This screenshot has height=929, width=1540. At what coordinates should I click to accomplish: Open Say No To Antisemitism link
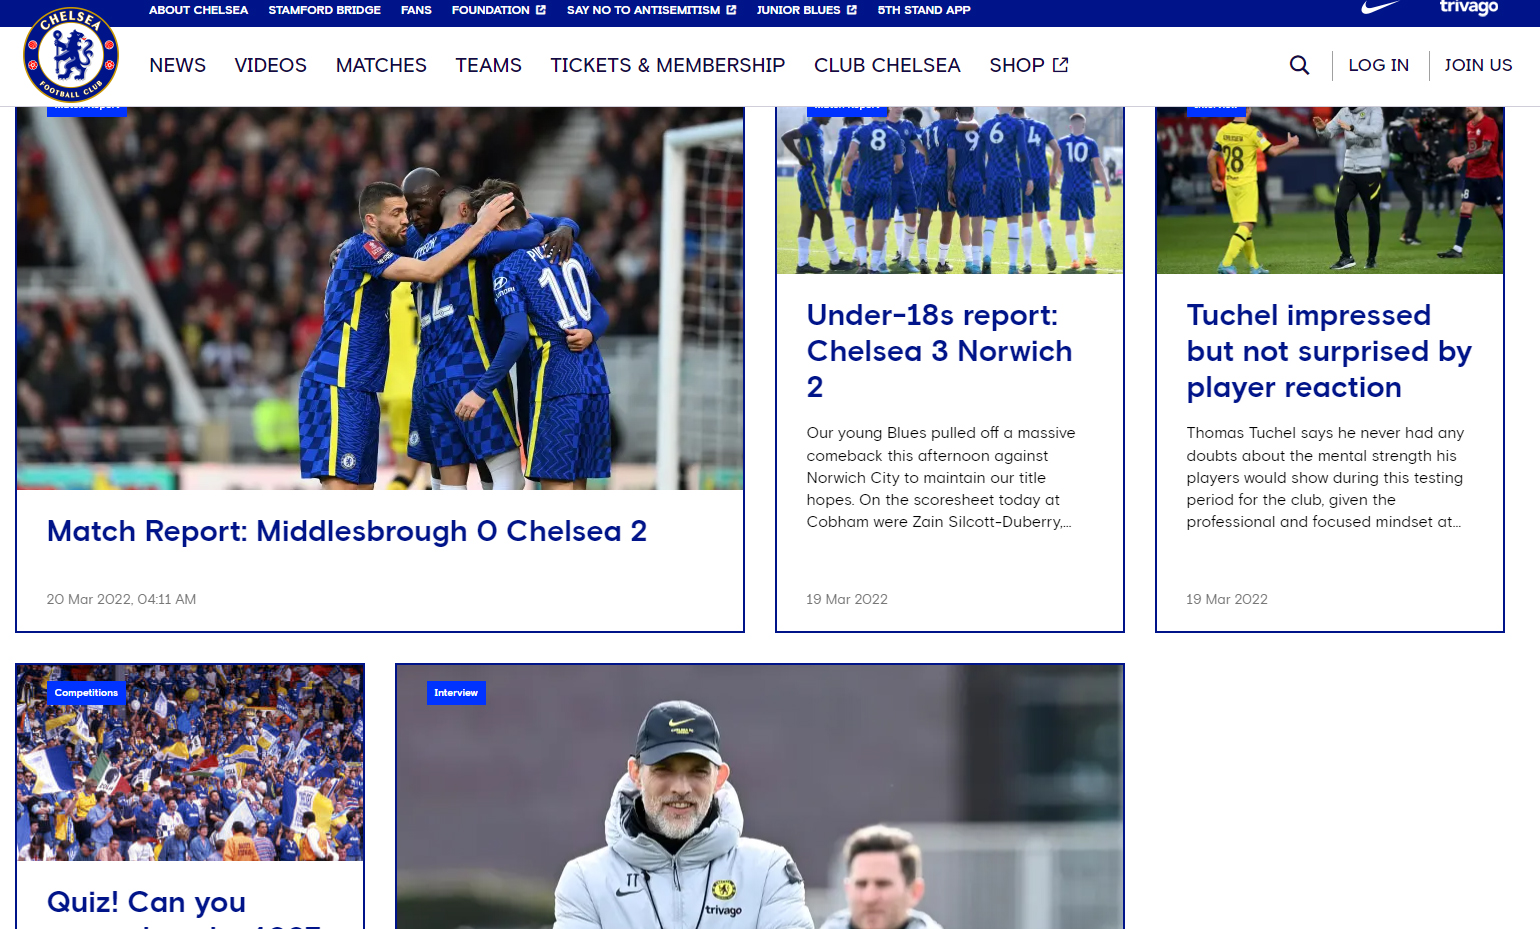point(643,10)
